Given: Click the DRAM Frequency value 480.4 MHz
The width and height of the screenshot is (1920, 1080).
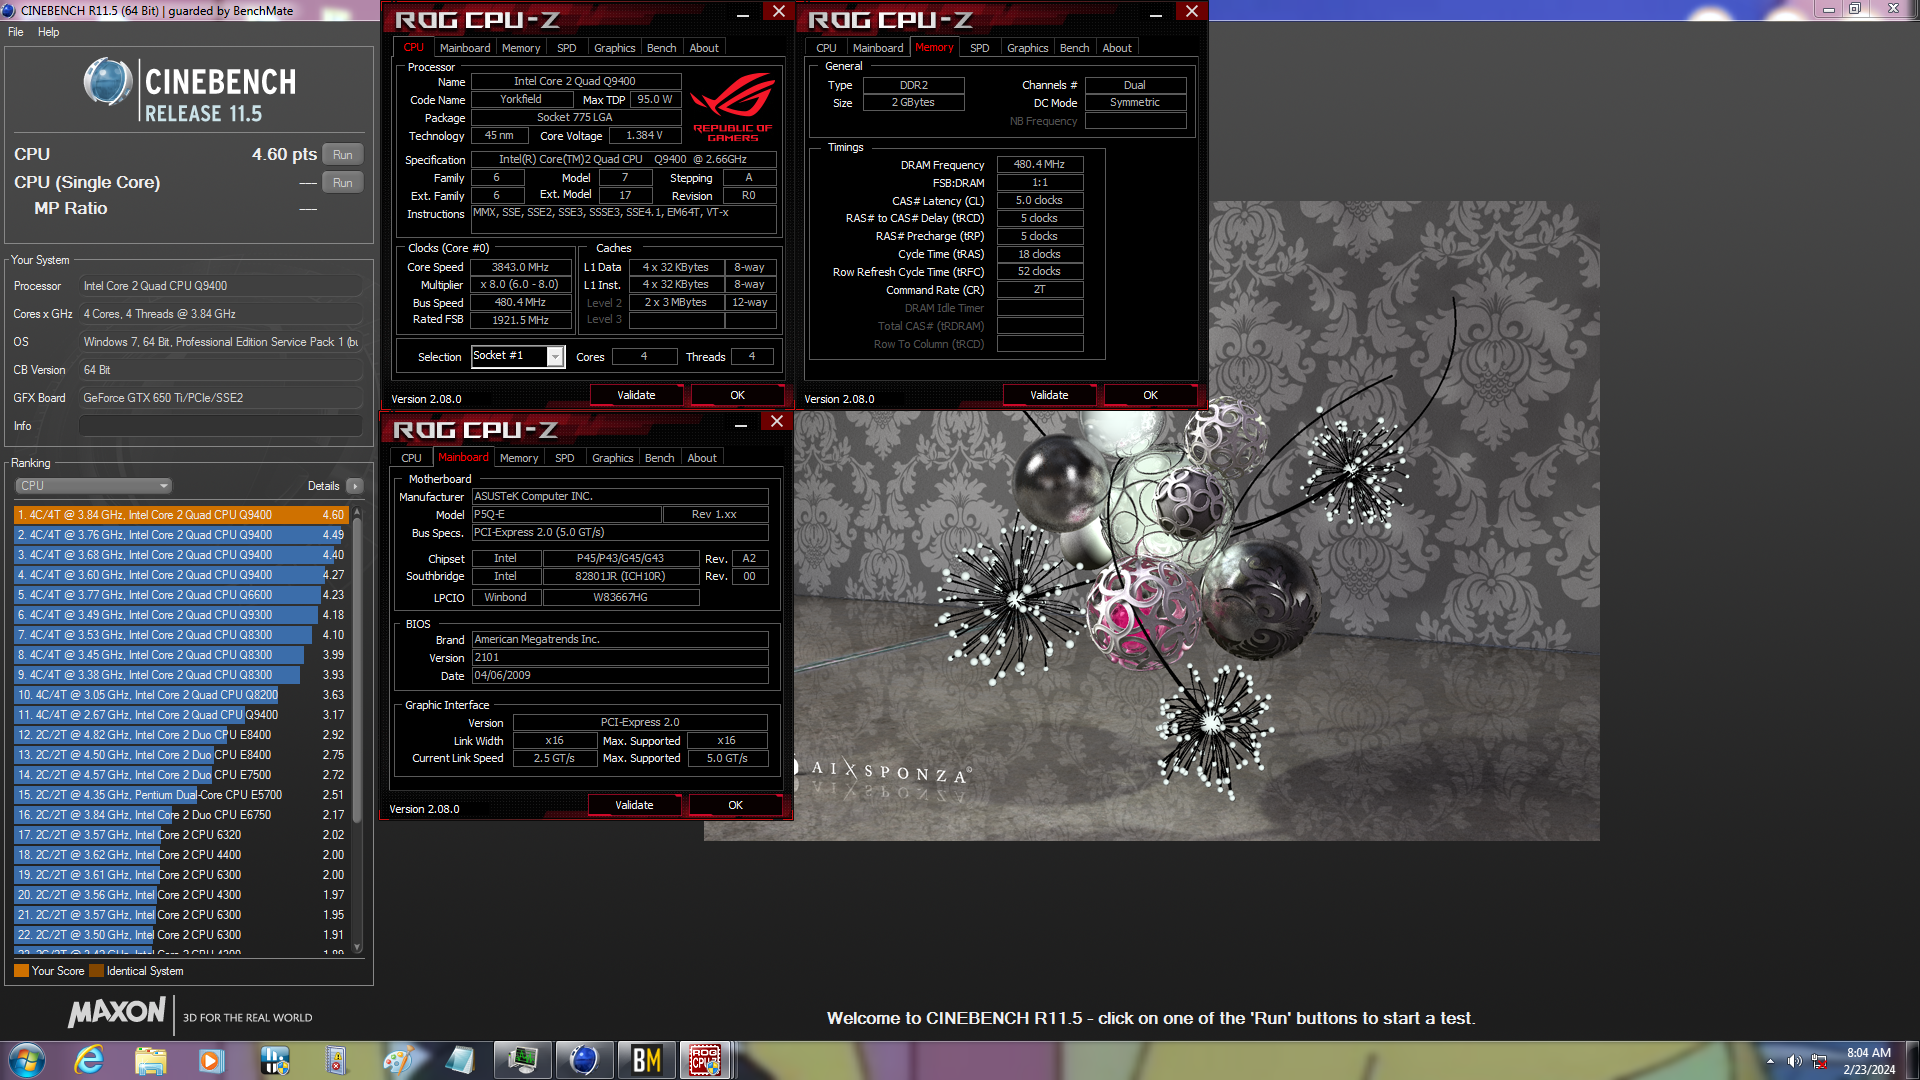Looking at the screenshot, I should tap(1040, 164).
